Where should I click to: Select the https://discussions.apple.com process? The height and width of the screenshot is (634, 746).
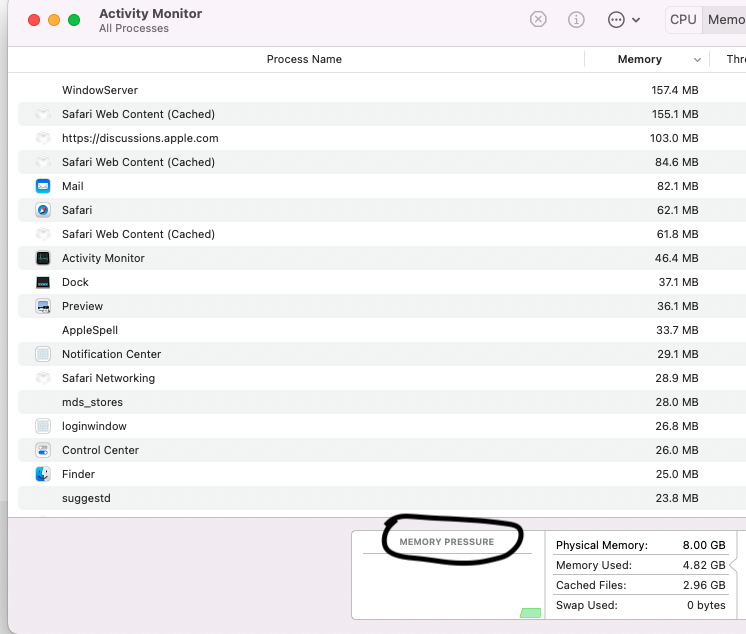382,138
